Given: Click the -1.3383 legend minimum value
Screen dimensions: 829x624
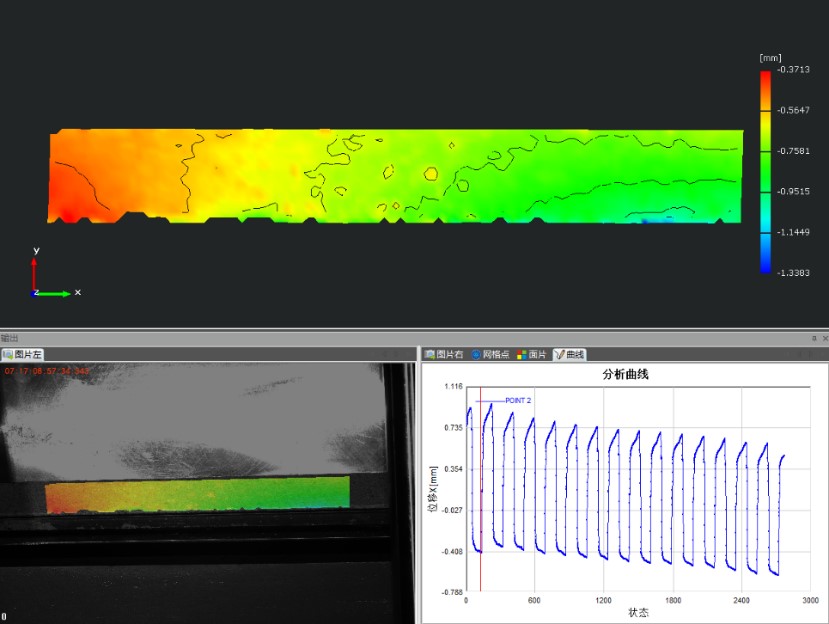Looking at the screenshot, I should pos(793,273).
